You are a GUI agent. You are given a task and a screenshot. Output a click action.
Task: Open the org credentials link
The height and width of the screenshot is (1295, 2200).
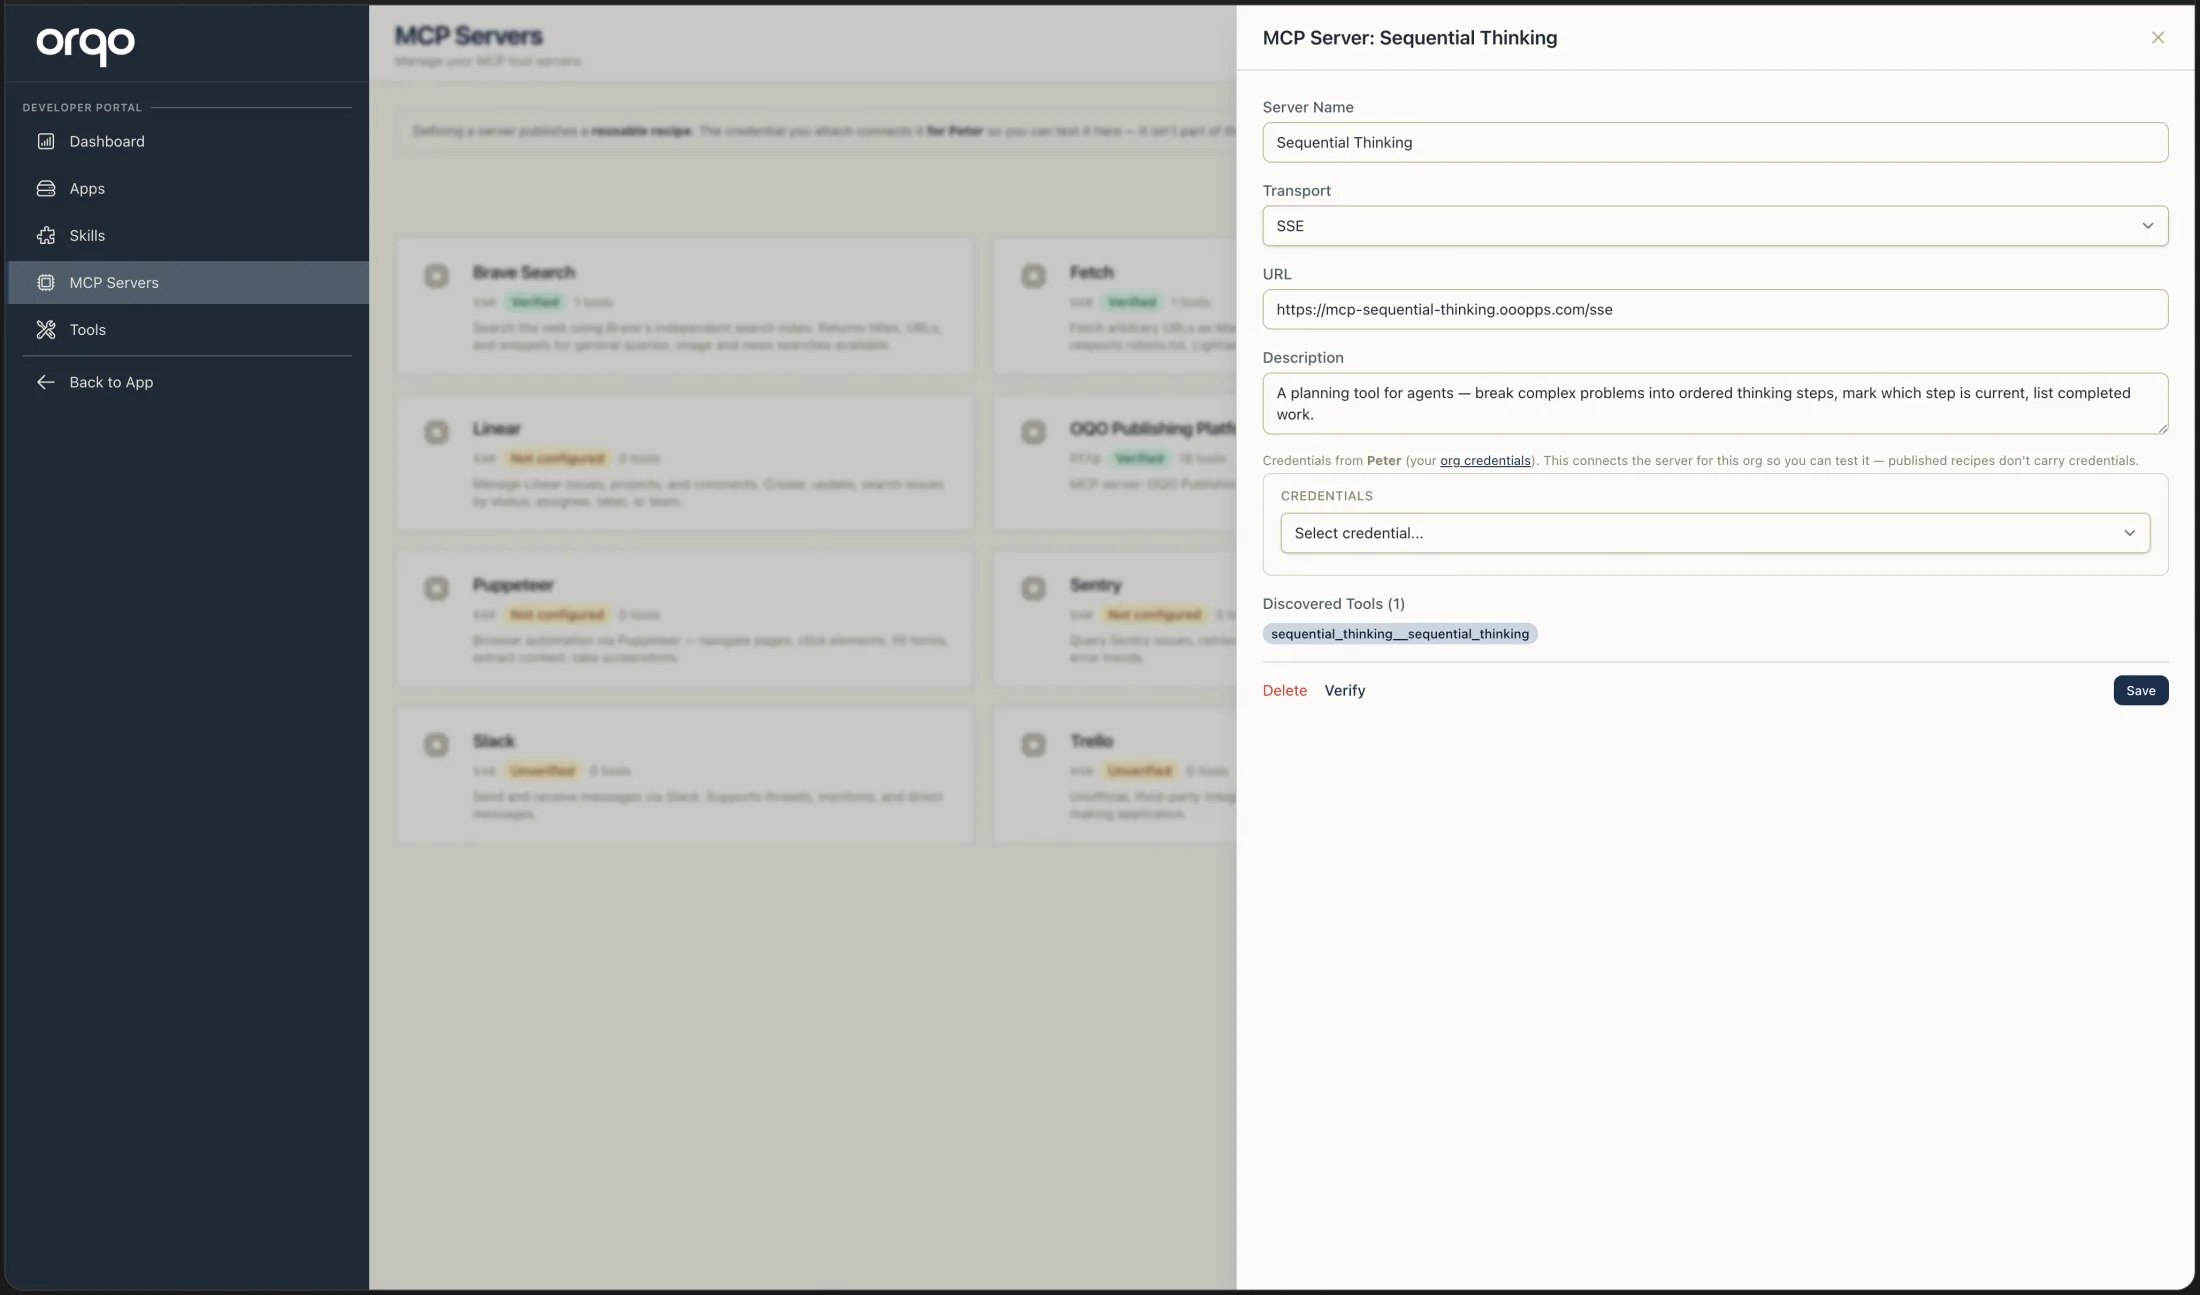pyautogui.click(x=1485, y=461)
